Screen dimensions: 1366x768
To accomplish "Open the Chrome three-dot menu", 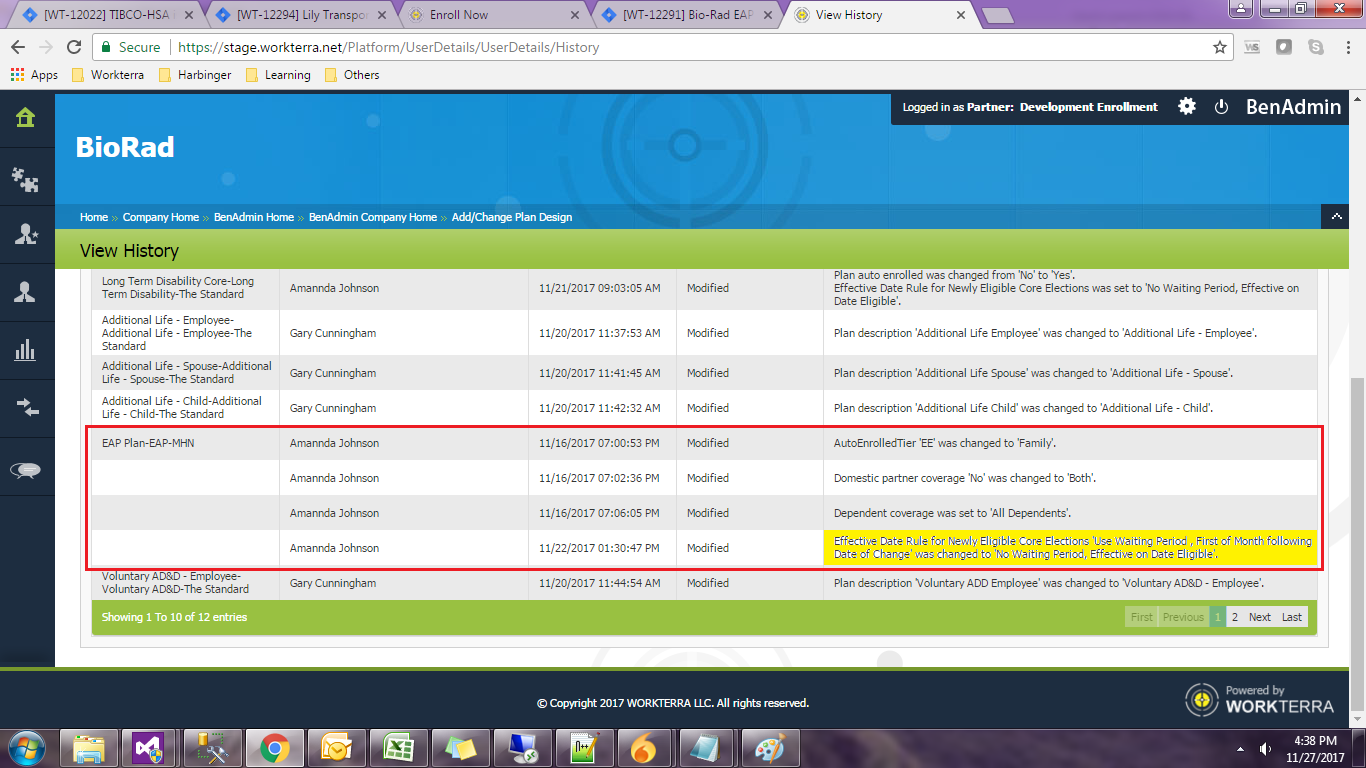I will (x=1346, y=47).
